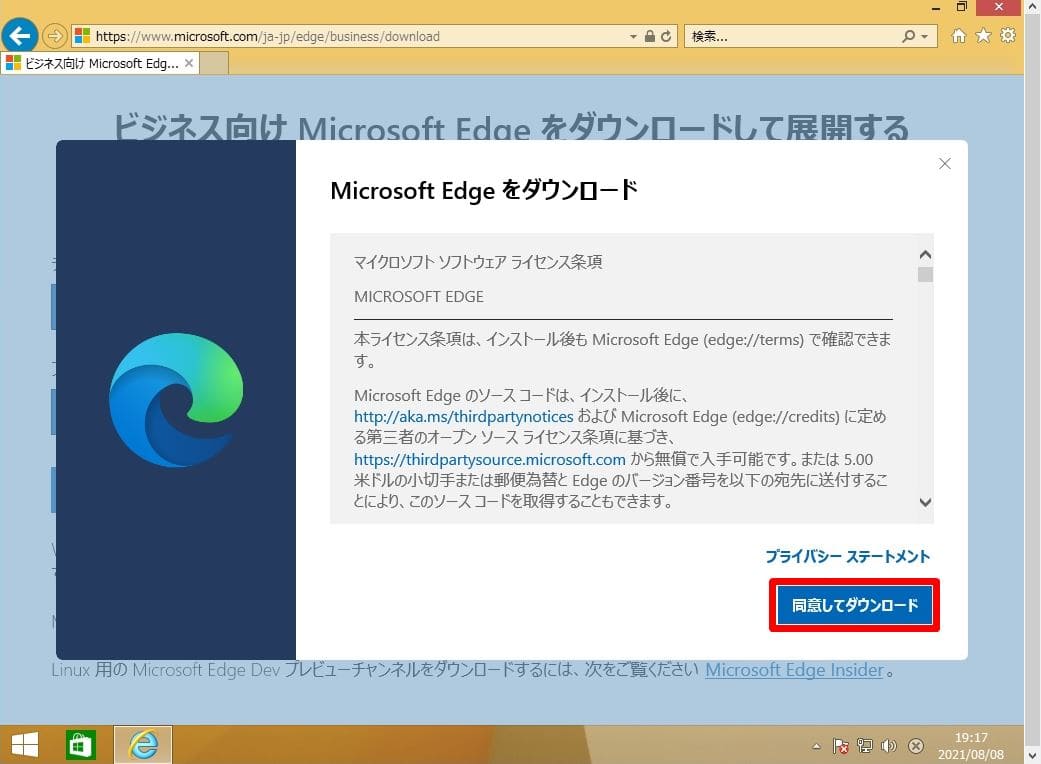Click the security lock icon in address bar
1041x764 pixels.
pyautogui.click(x=650, y=37)
